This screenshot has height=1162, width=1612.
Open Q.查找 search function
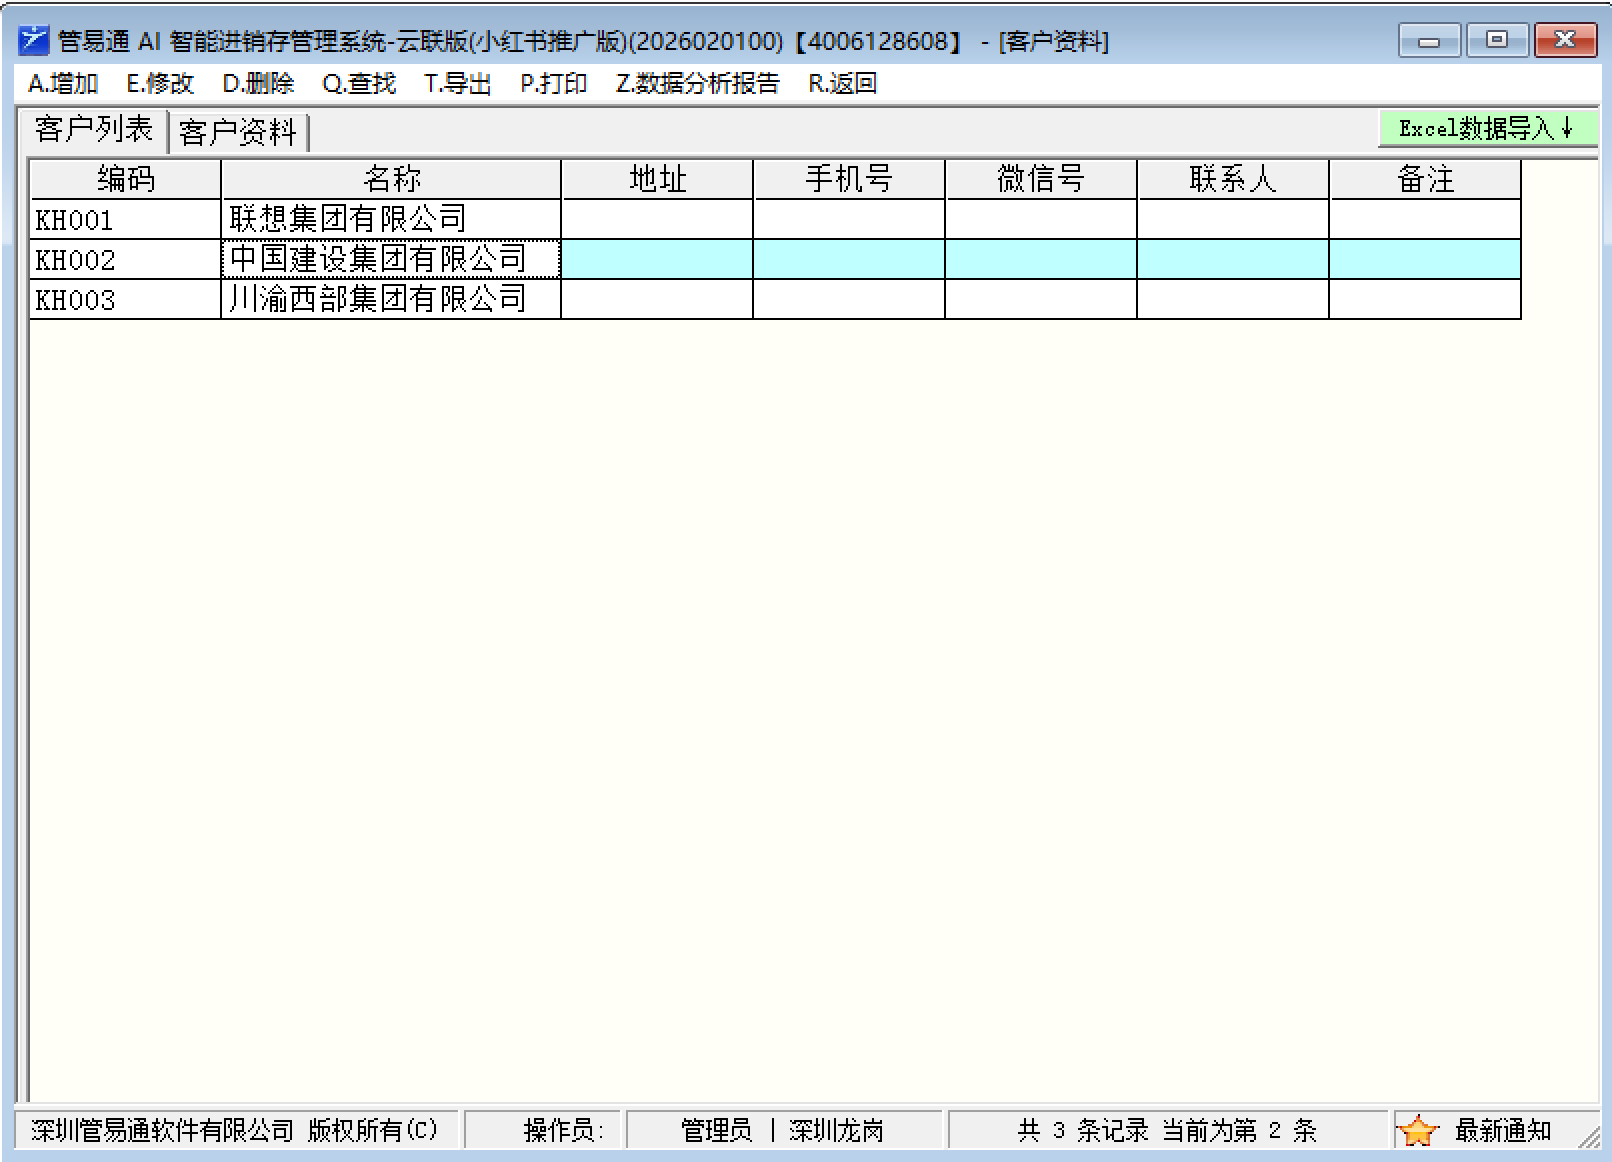click(359, 84)
